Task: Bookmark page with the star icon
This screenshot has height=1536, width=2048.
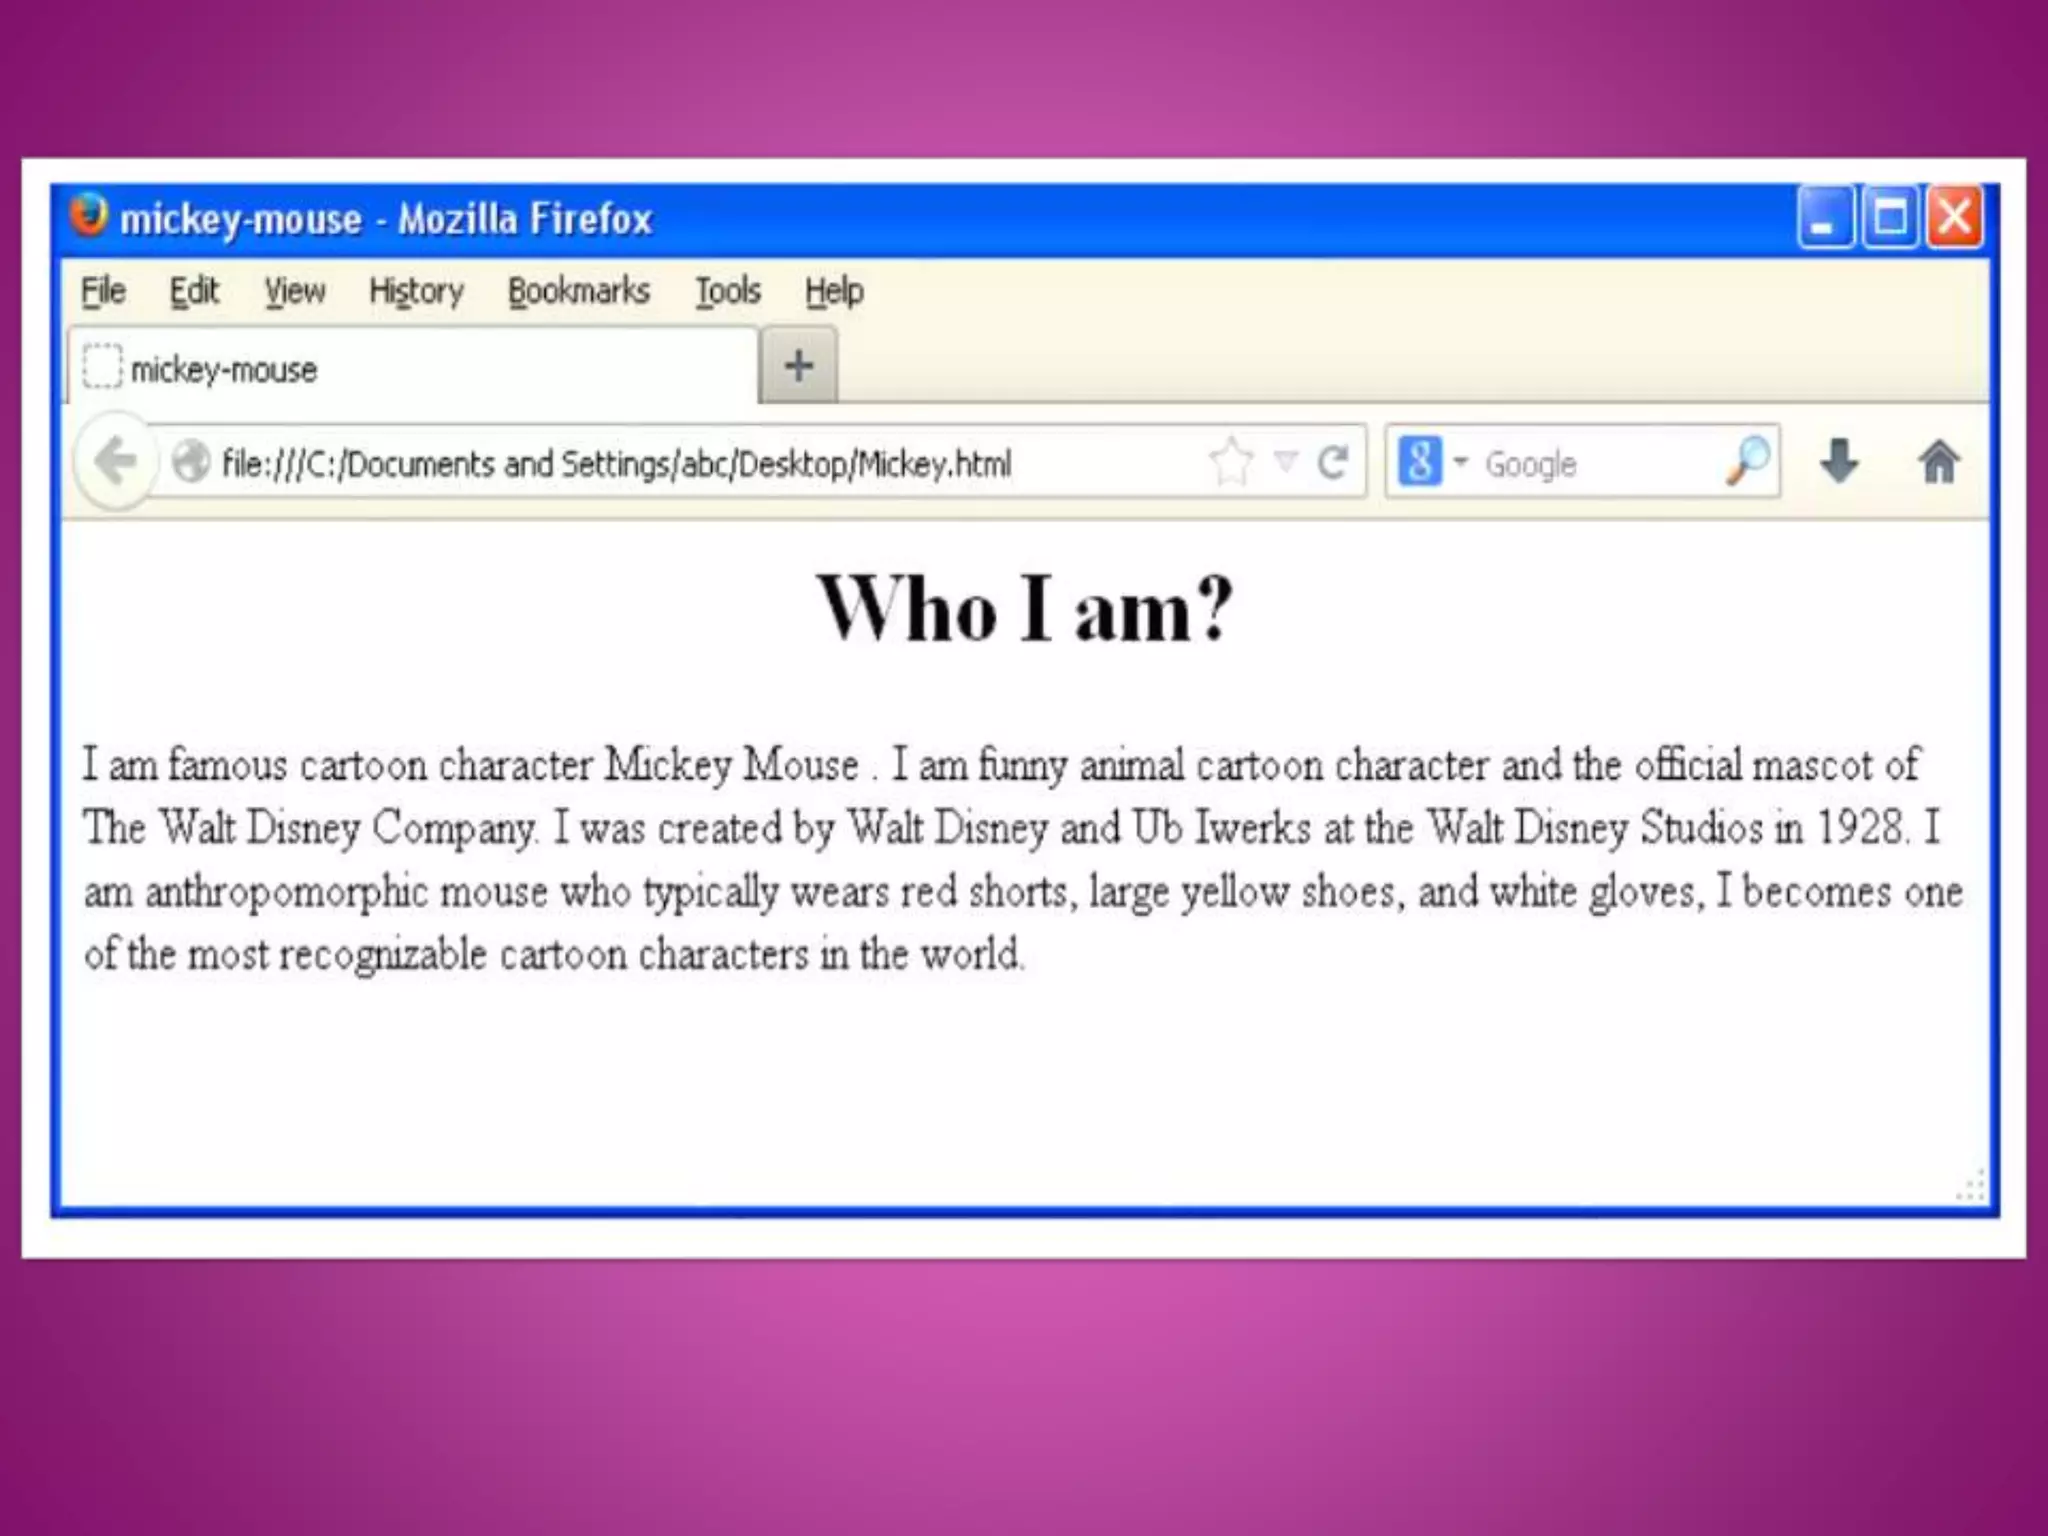Action: click(x=1231, y=461)
